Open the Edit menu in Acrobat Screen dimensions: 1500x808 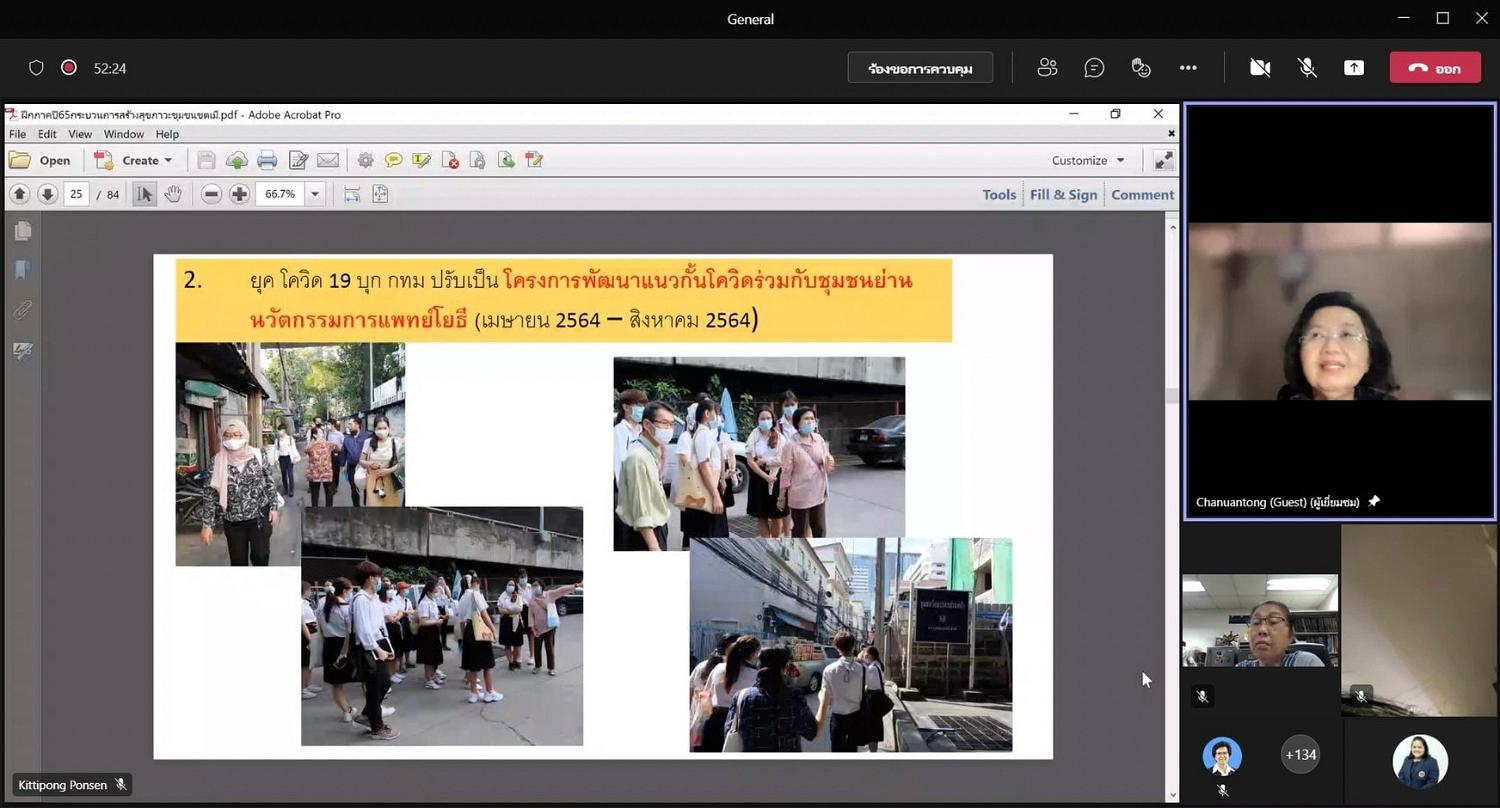pos(47,134)
